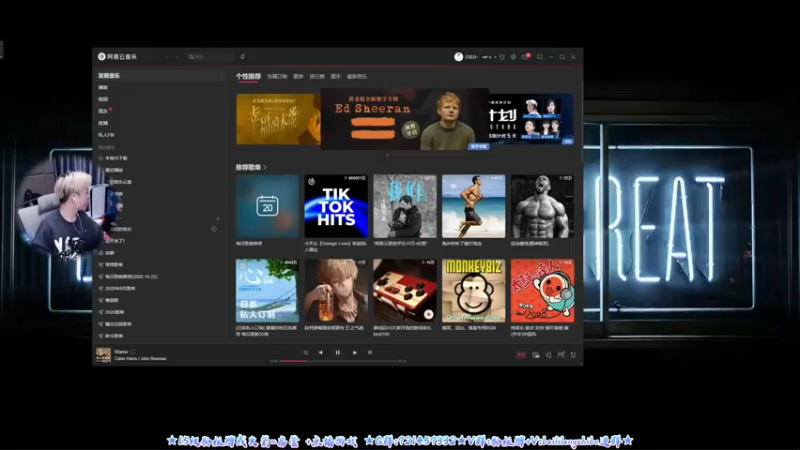Open listen-to-identify microphone icon beside search
Screen dimensions: 800x450
[242, 57]
